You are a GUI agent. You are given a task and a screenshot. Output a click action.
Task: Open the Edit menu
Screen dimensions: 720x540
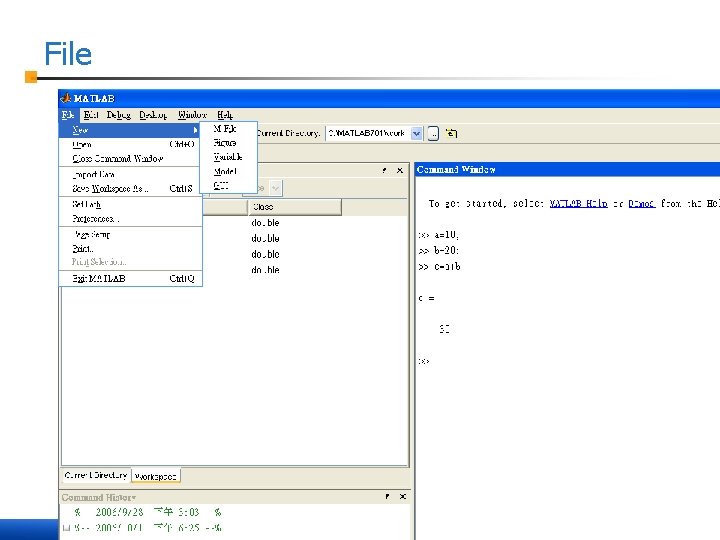point(91,115)
